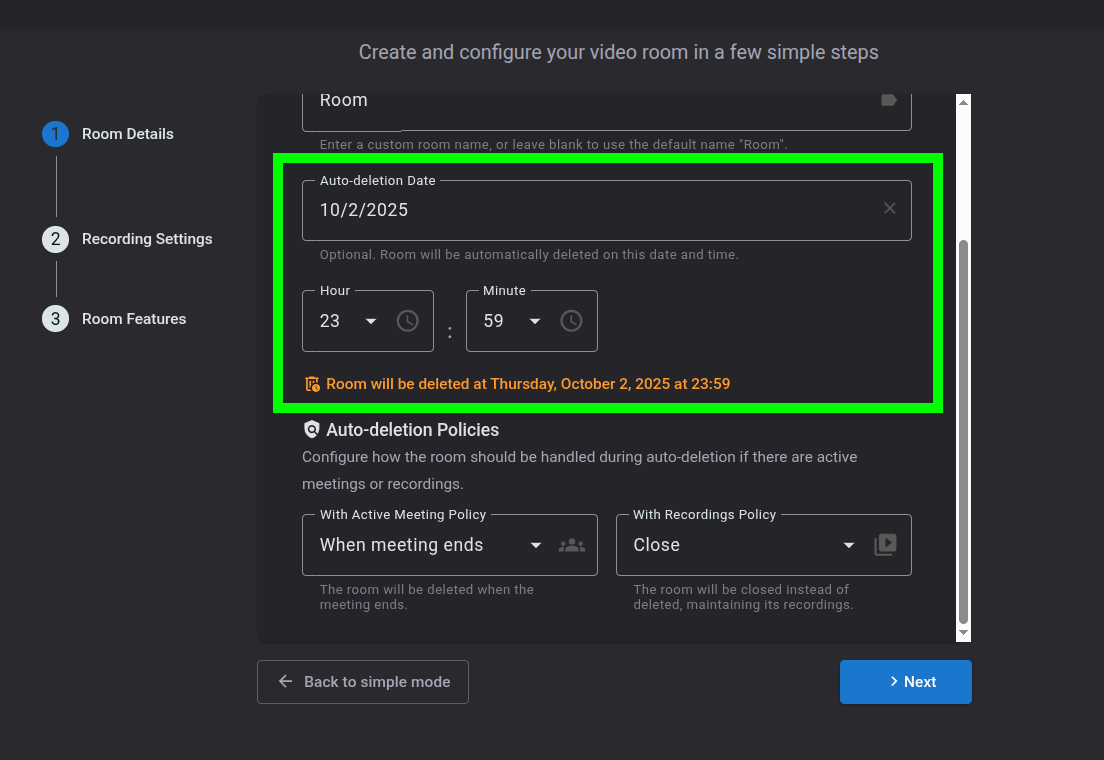Click the scrollbar down arrow in the form panel
The width and height of the screenshot is (1104, 760).
(963, 634)
